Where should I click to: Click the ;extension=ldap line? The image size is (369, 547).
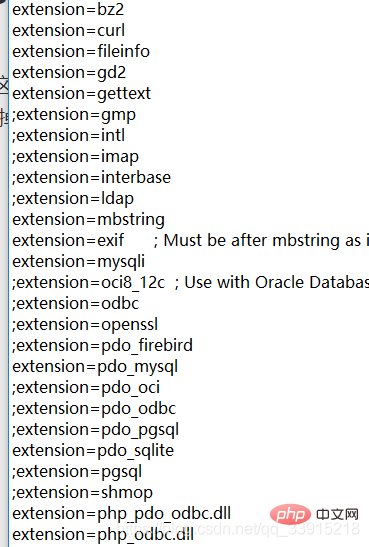[73, 198]
